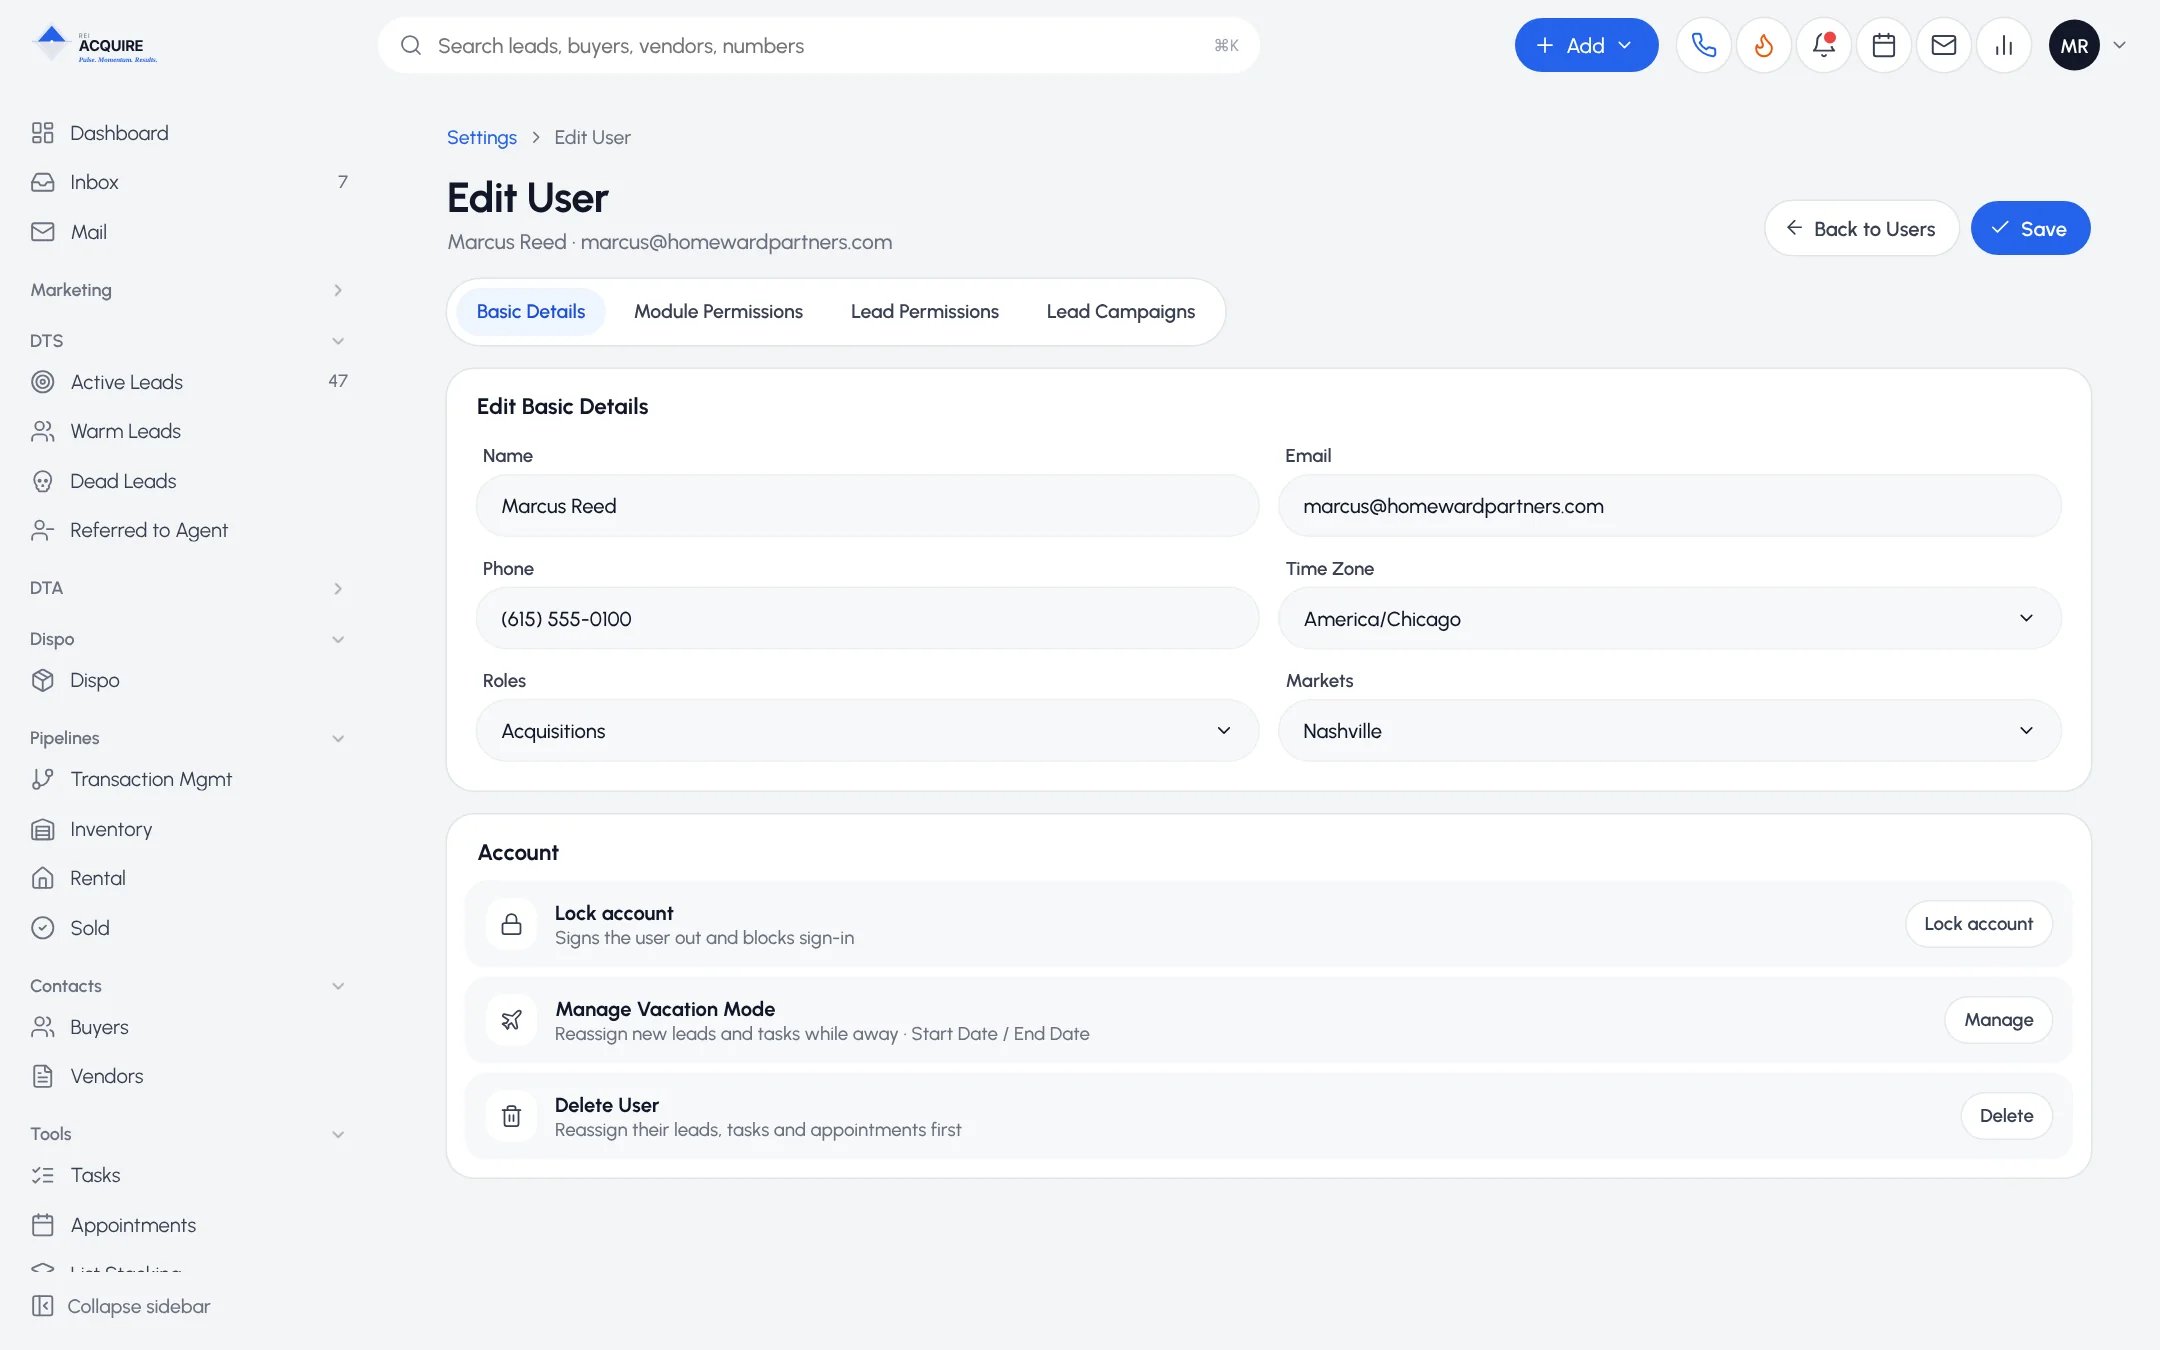Viewport: 2160px width, 1350px height.
Task: Expand the Marketing section
Action: tap(190, 290)
